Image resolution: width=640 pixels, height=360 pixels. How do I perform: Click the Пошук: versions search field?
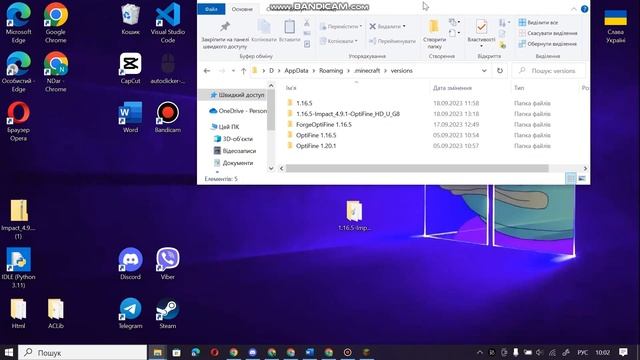(548, 71)
